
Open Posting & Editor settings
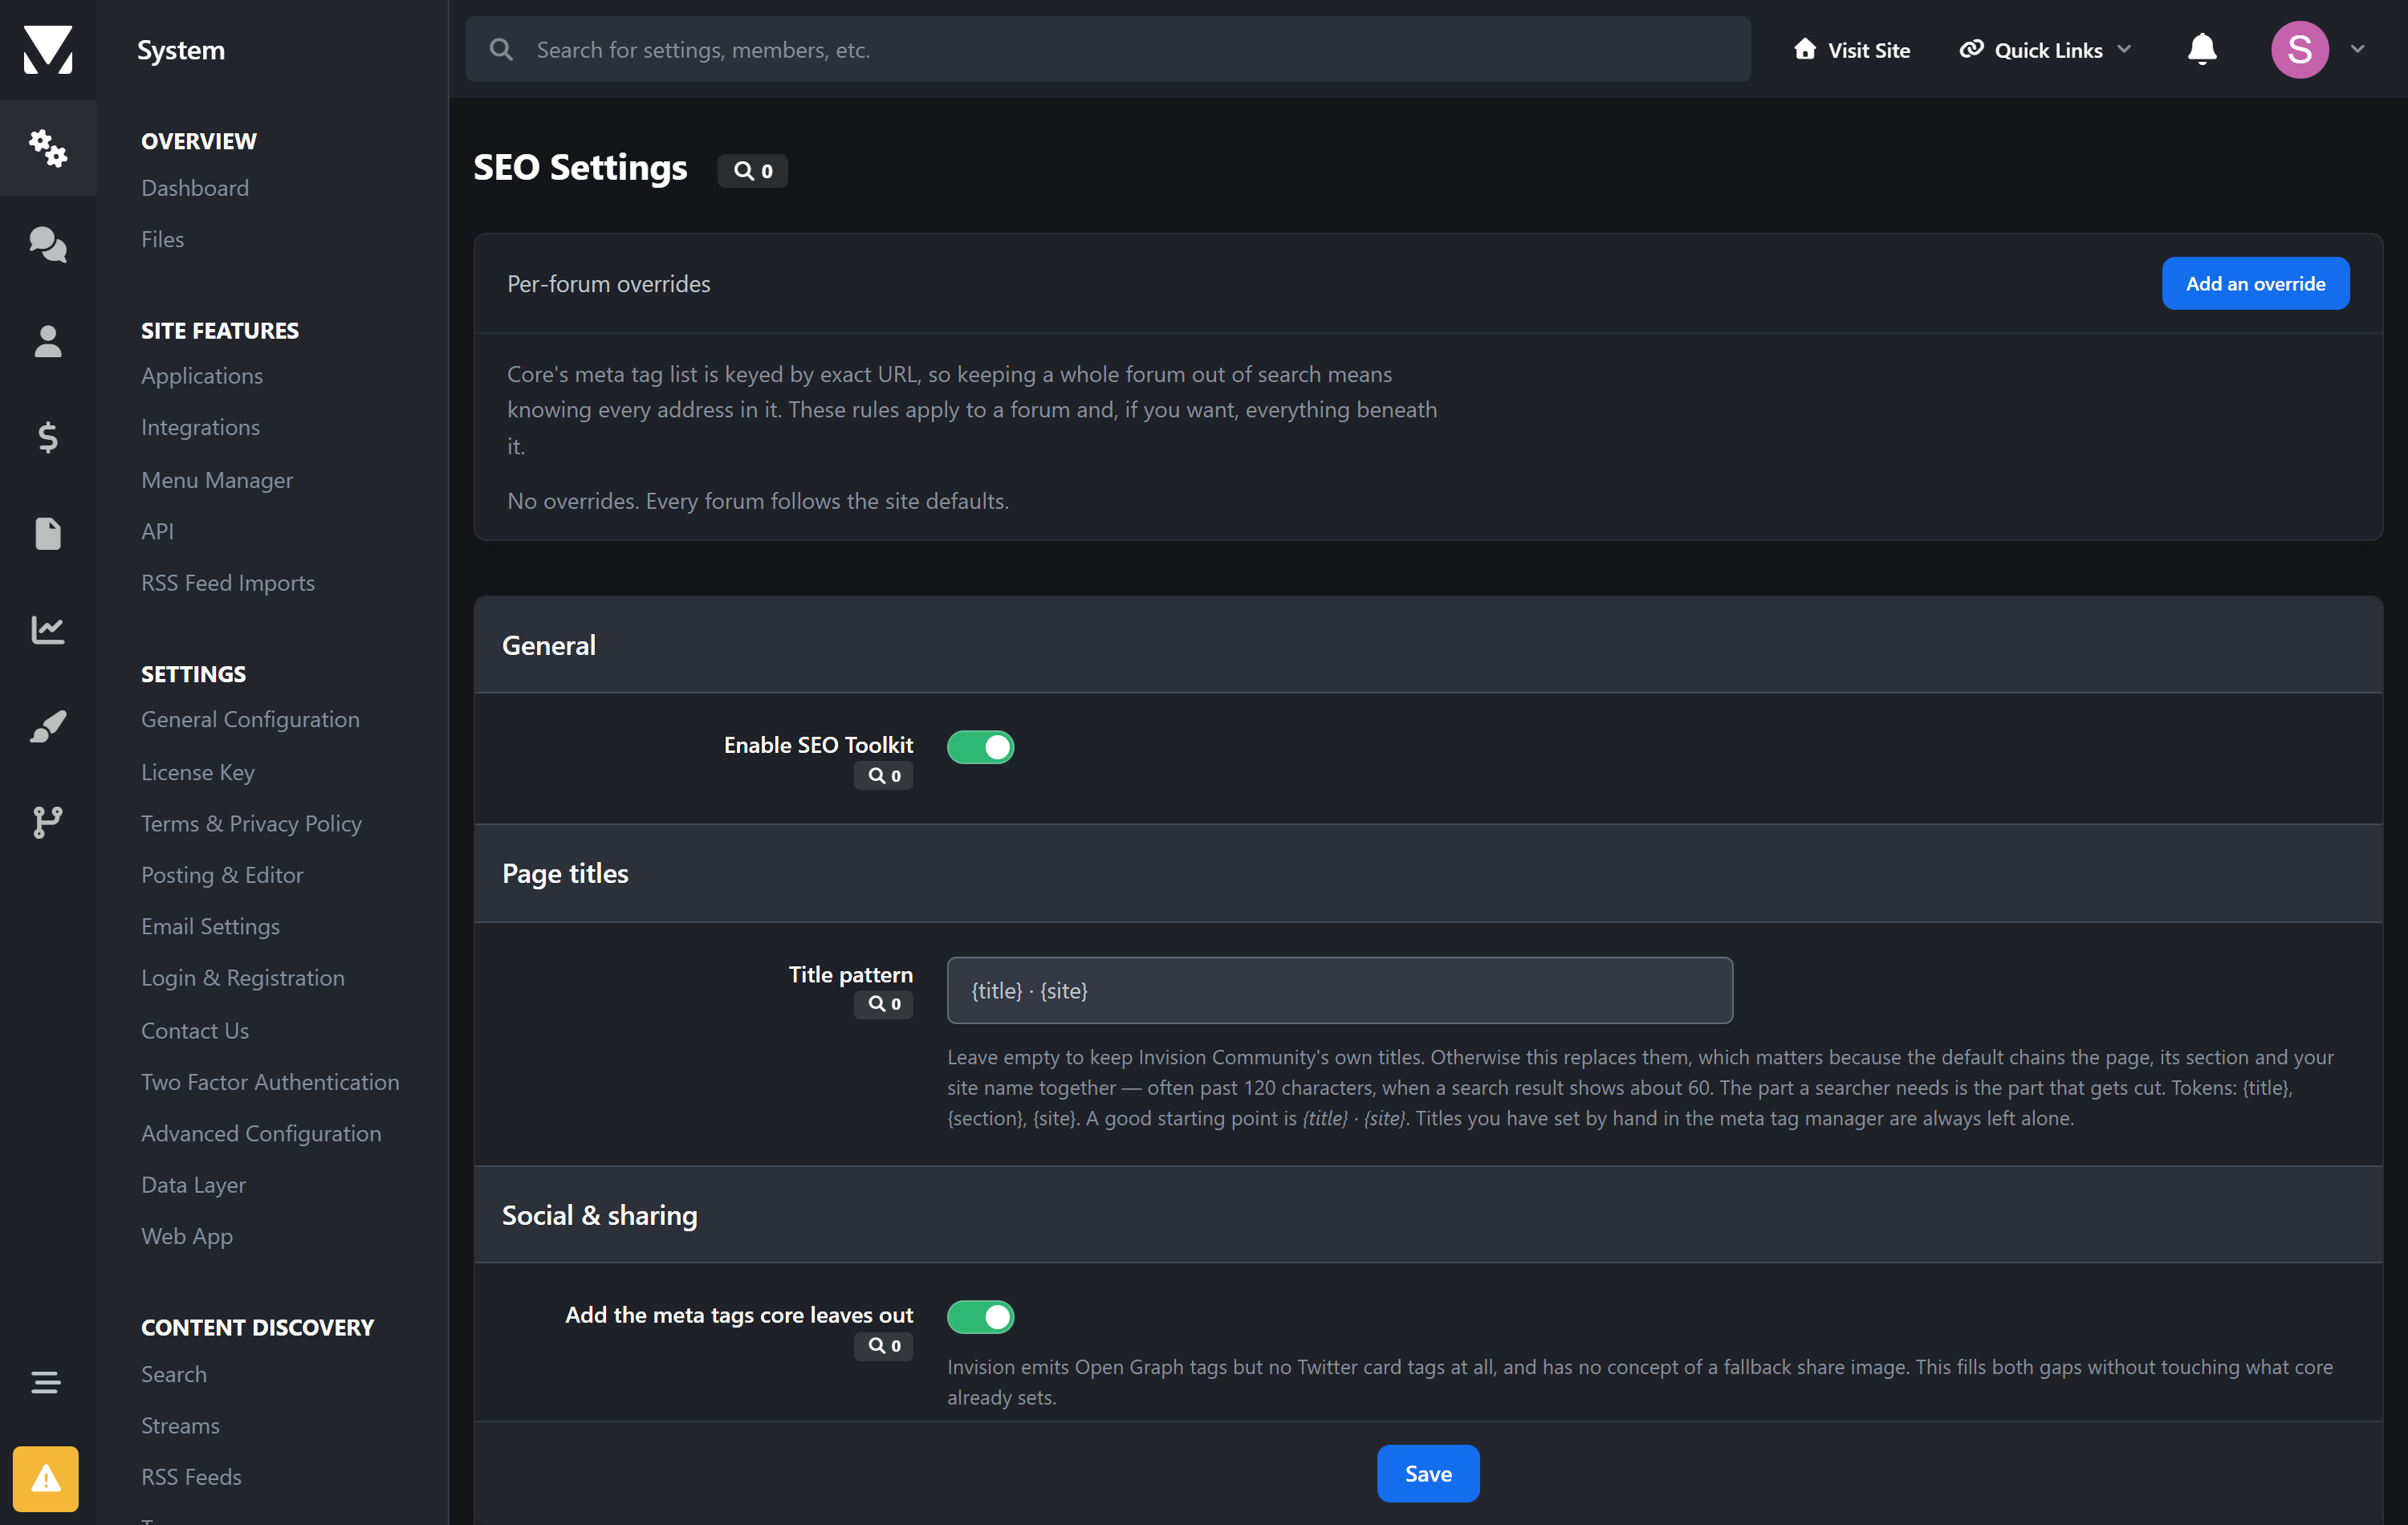(x=222, y=875)
